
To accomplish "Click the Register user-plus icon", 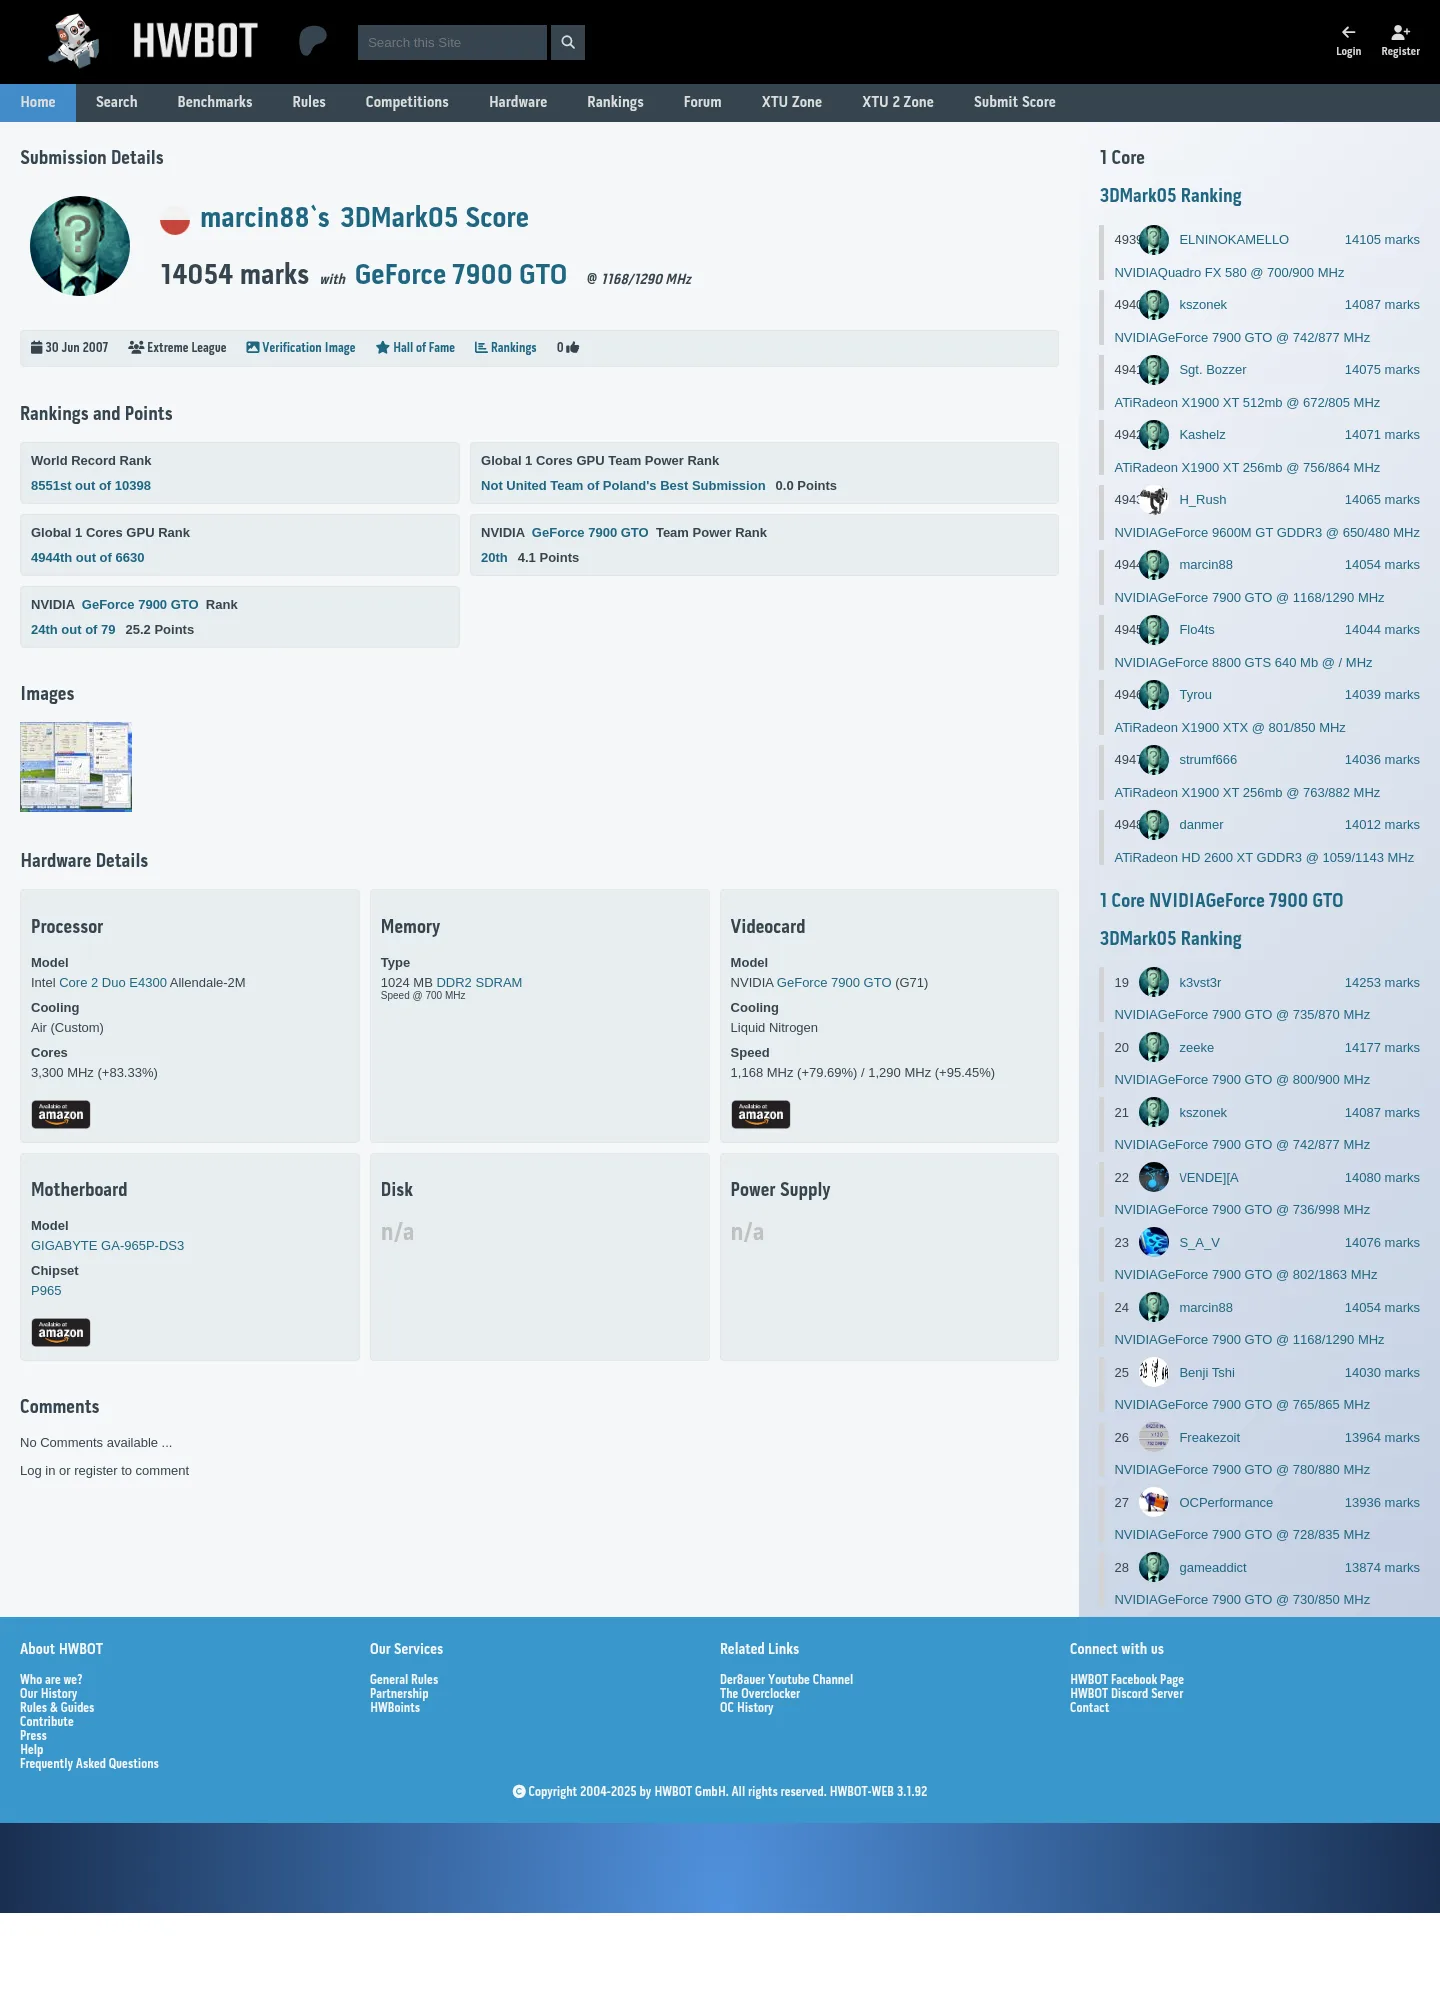I will 1400,32.
